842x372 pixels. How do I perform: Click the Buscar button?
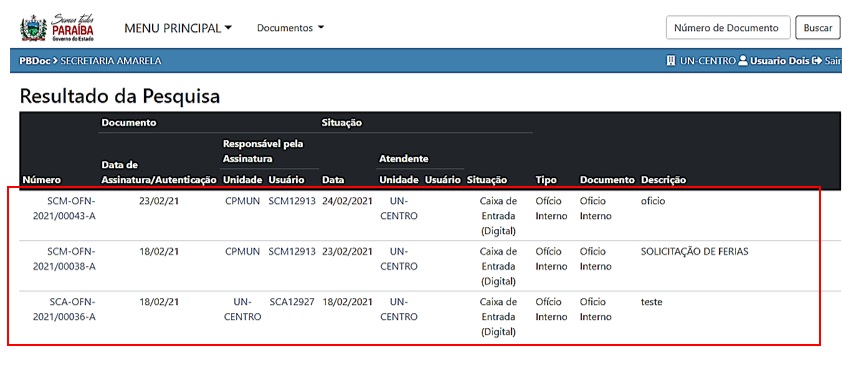tap(818, 28)
